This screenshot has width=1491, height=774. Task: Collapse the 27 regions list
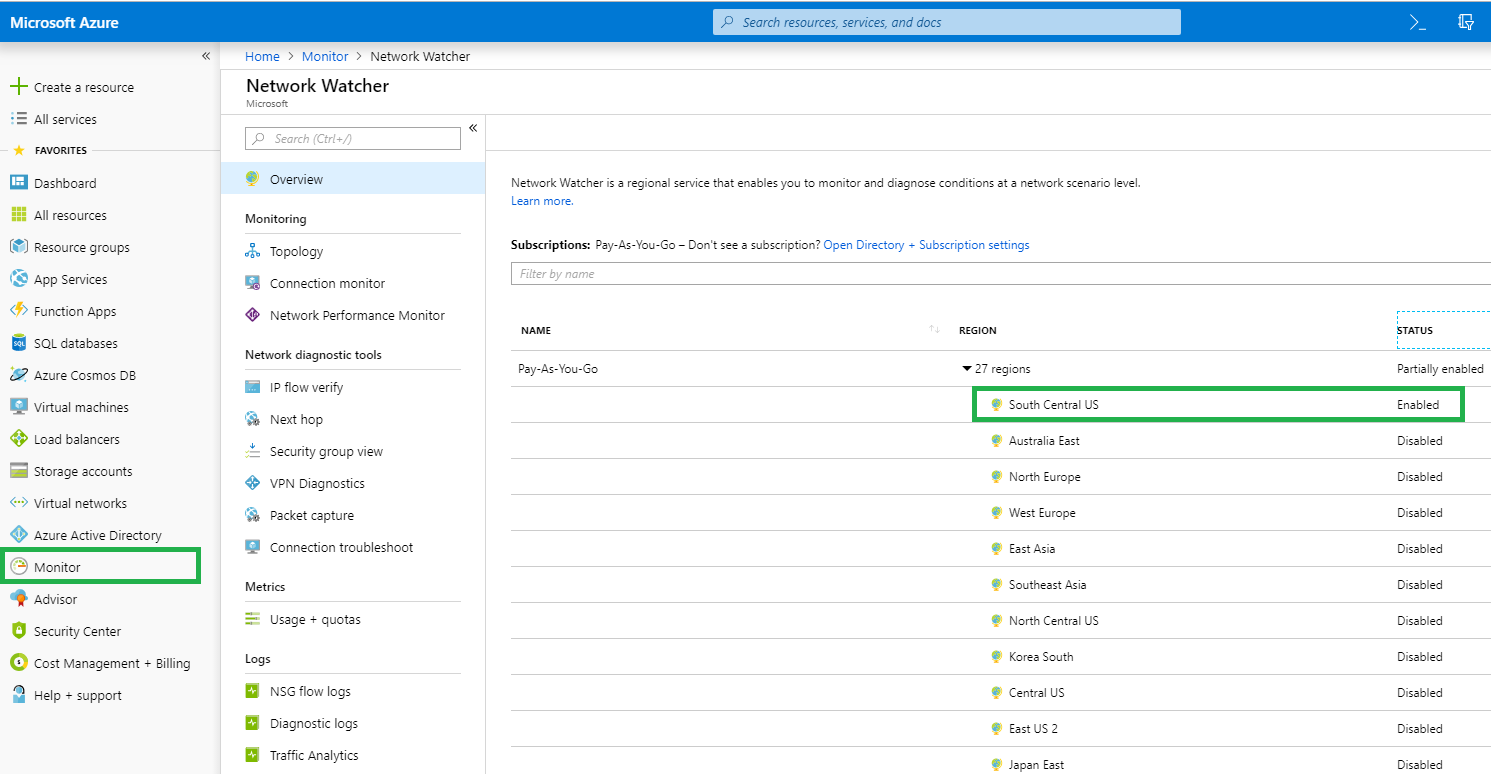967,369
